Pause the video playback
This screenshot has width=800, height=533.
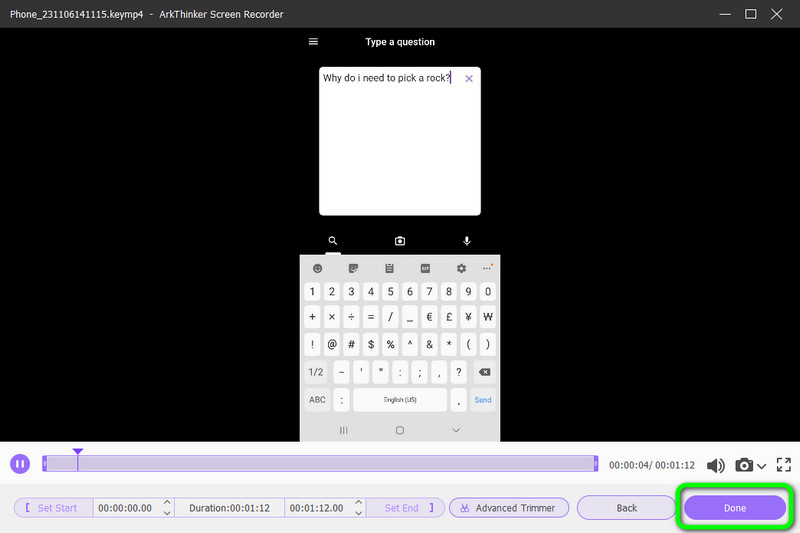[20, 464]
